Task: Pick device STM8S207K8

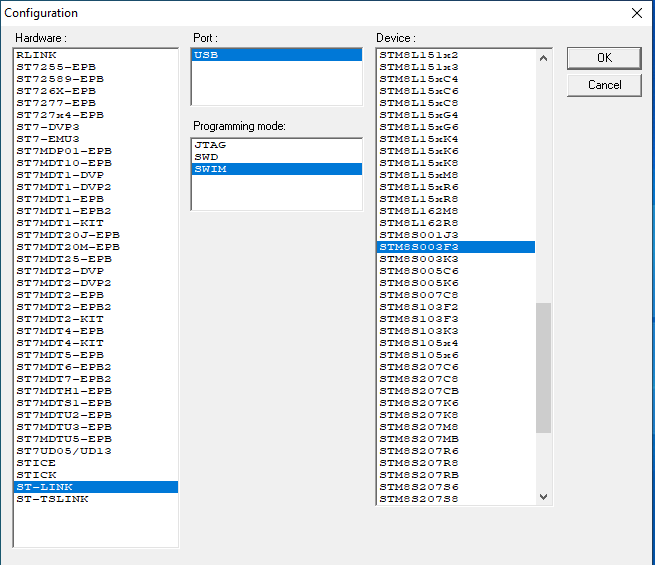Action: (x=456, y=415)
